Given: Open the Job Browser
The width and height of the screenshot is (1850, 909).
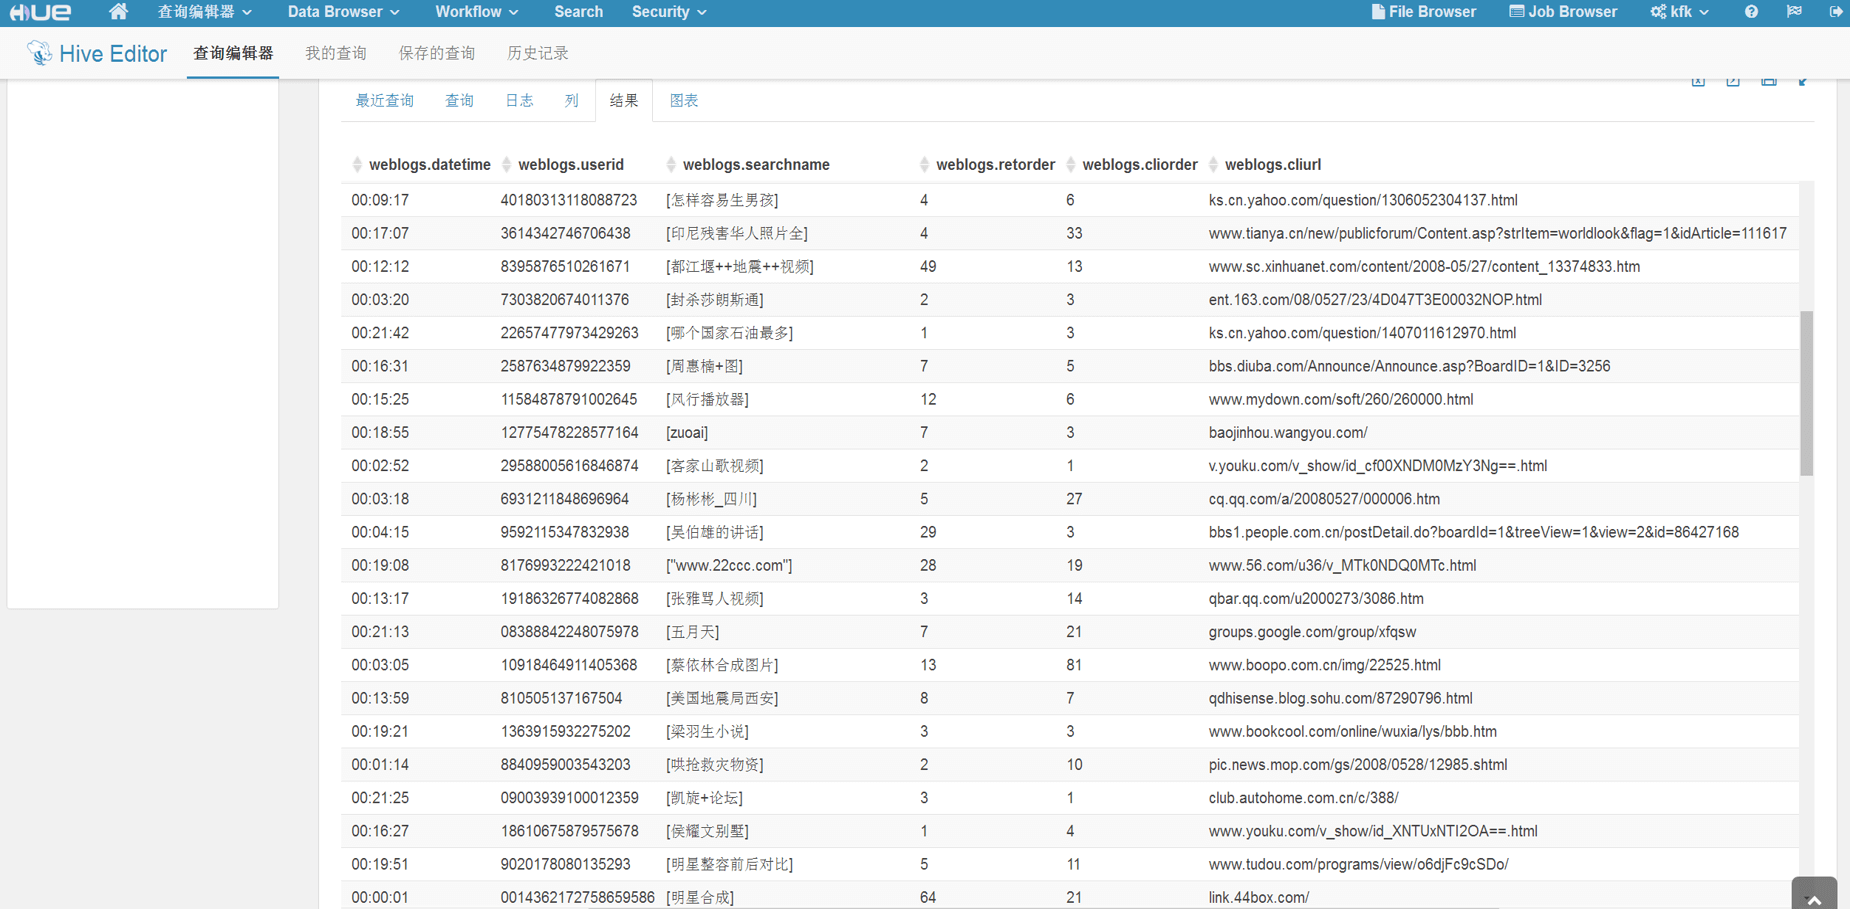Looking at the screenshot, I should 1562,12.
